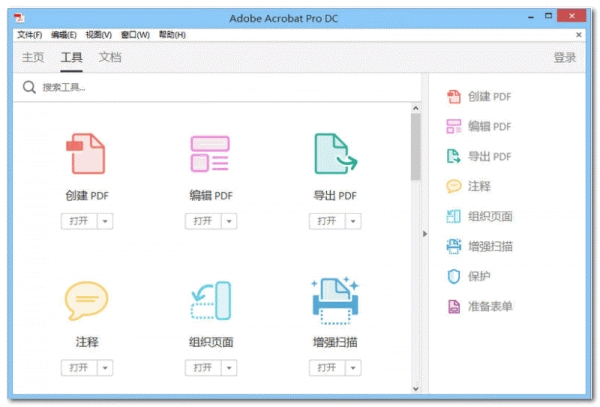Choose 增强扫描 in the right sidebar

490,246
